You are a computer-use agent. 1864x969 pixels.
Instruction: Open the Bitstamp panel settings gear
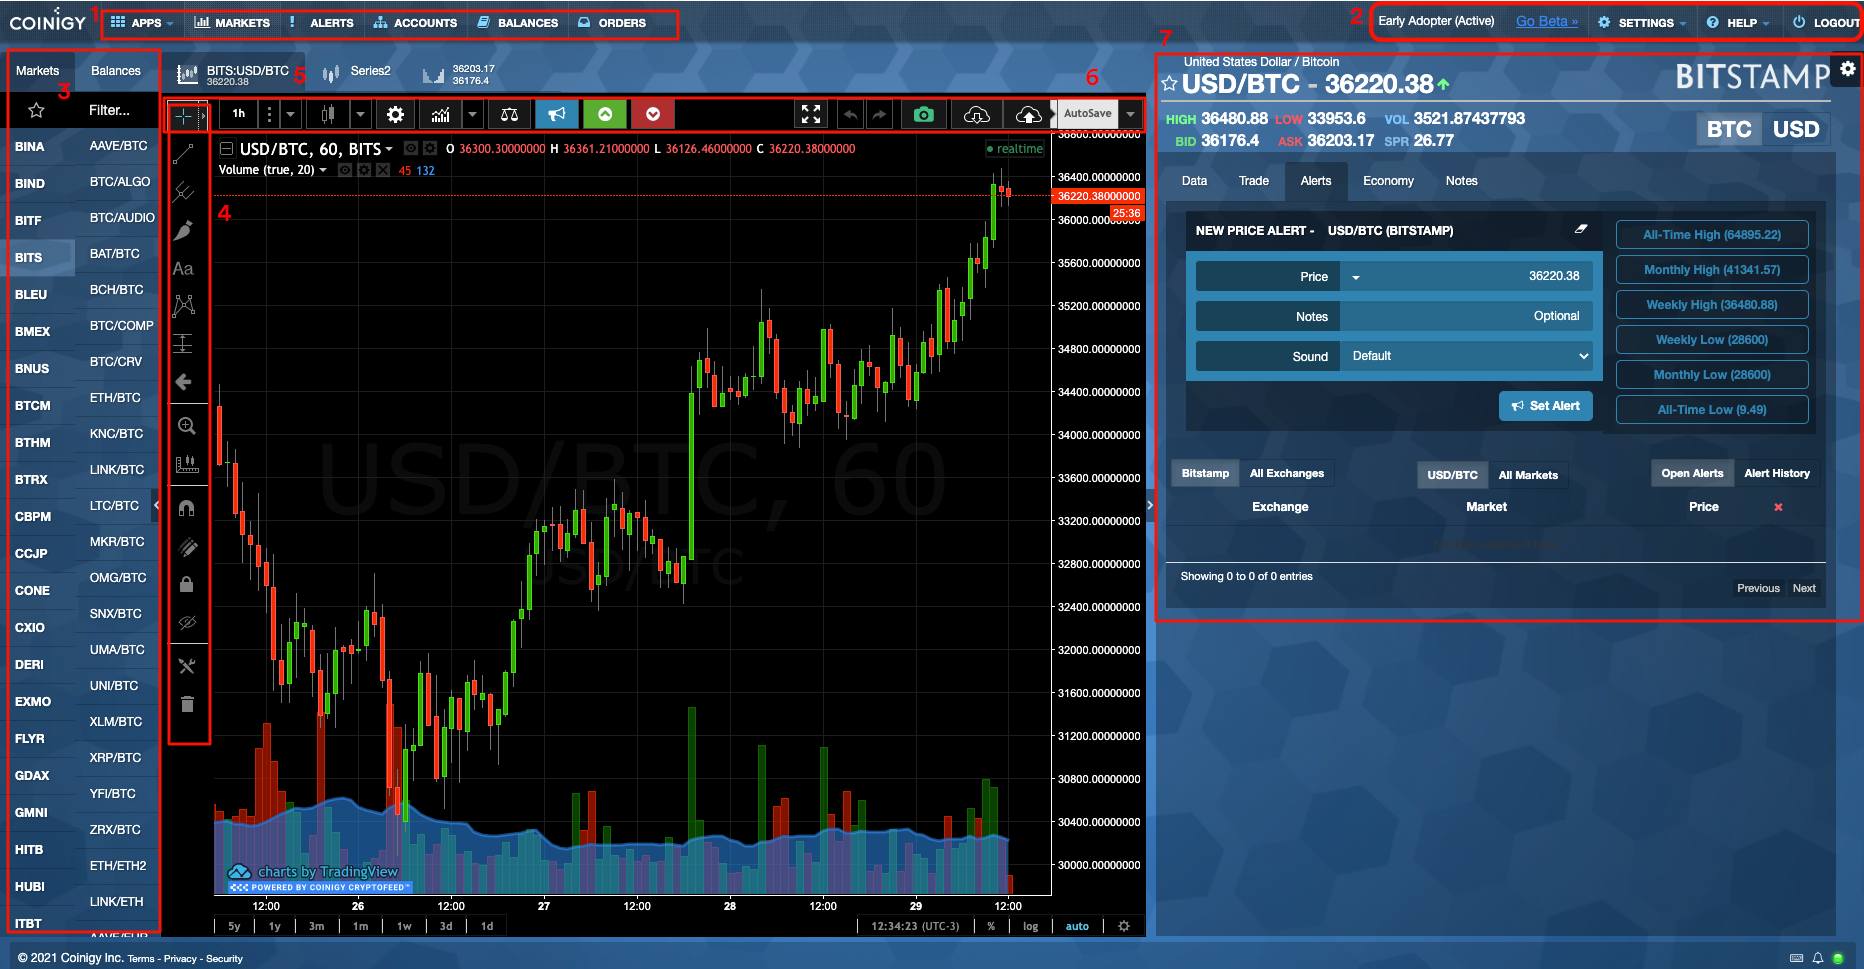click(1848, 69)
